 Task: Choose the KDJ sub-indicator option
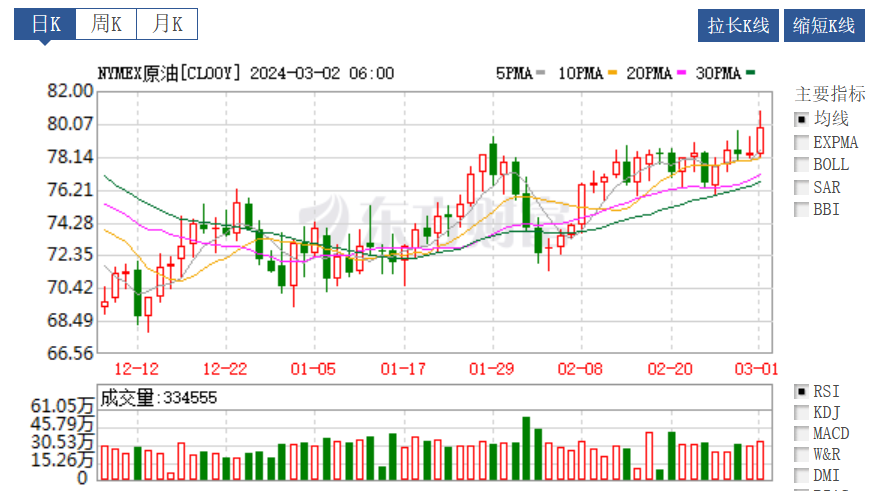(x=801, y=413)
